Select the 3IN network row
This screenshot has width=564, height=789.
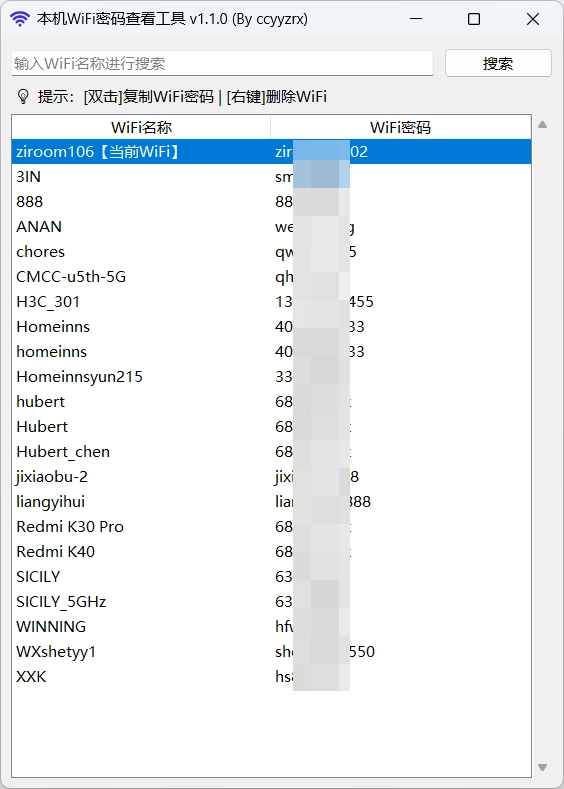(271, 177)
